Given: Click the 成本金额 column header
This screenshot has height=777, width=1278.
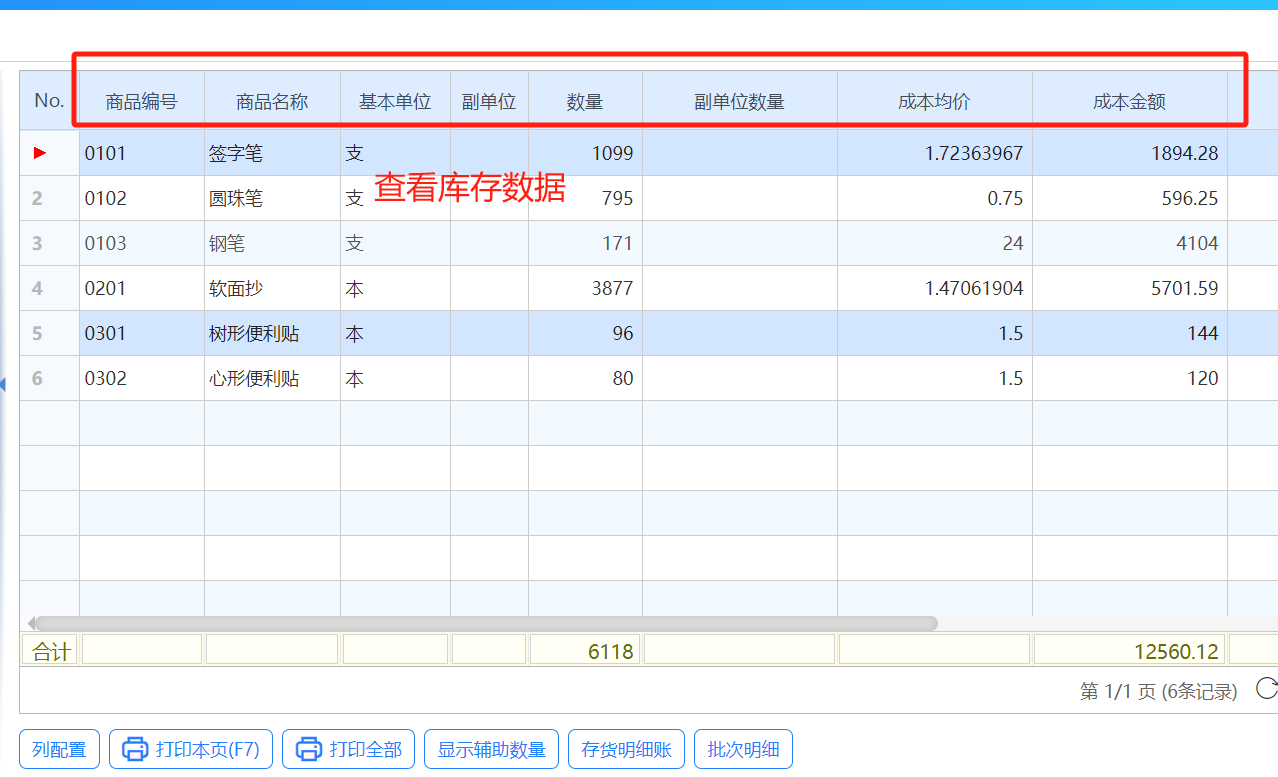Looking at the screenshot, I should point(1129,101).
